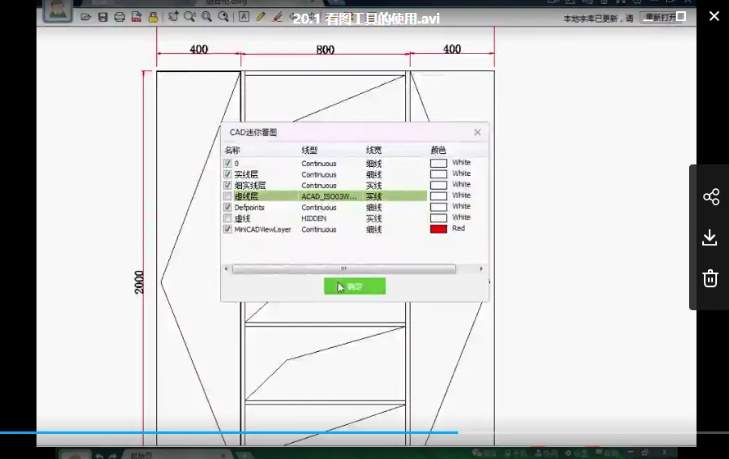Print the drawing with the printer icon
729x459 pixels.
[x=119, y=17]
